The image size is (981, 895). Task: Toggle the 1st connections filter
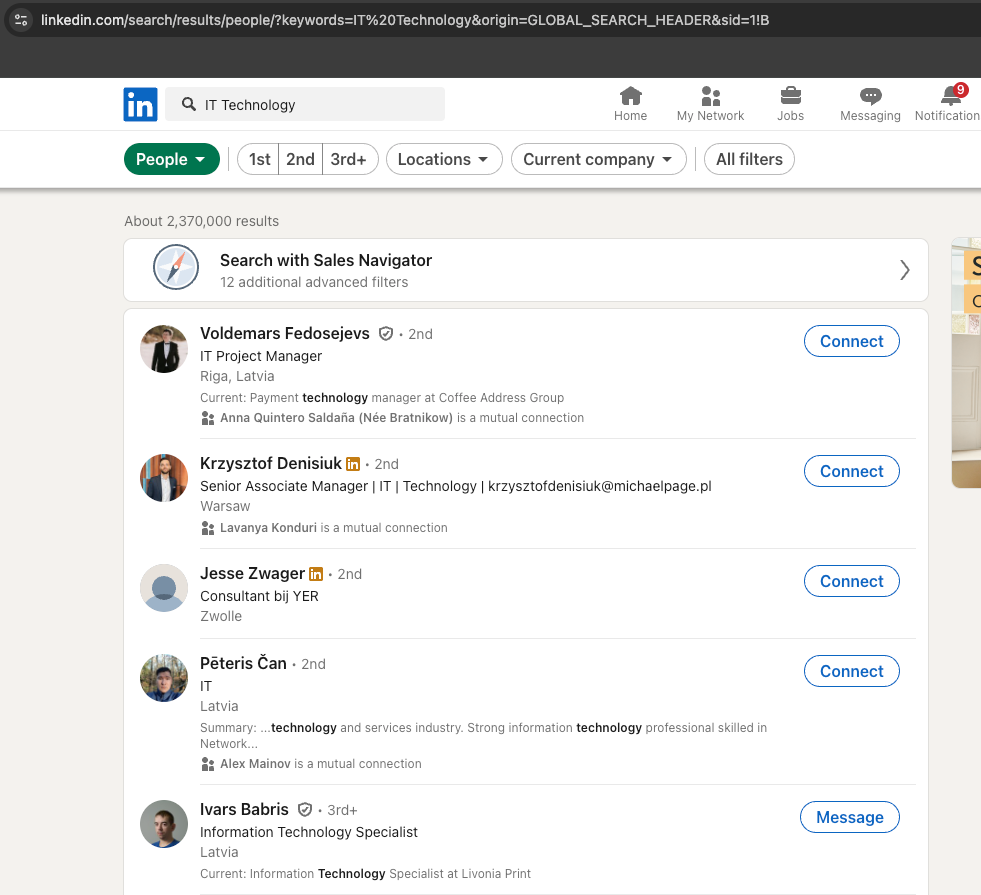[x=259, y=159]
